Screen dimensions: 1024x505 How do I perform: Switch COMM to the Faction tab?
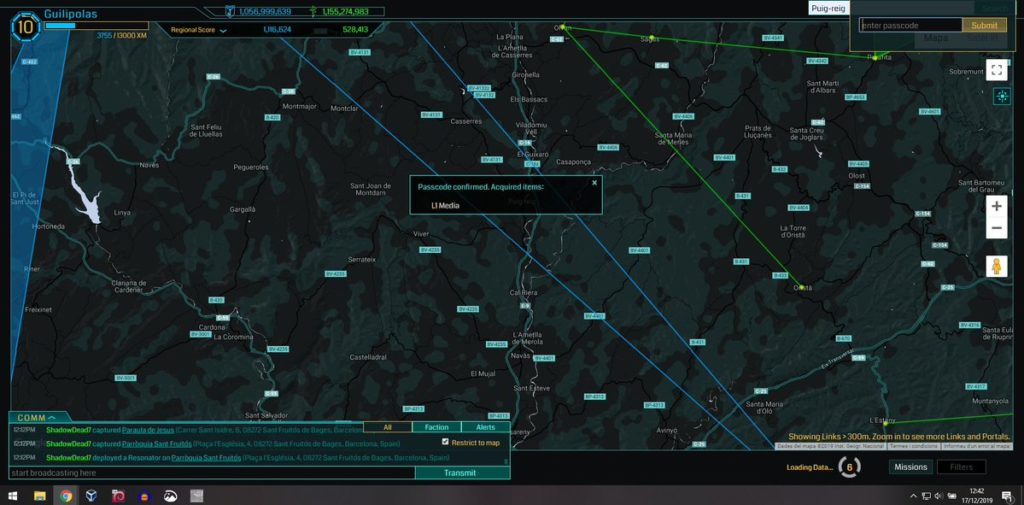pos(436,427)
